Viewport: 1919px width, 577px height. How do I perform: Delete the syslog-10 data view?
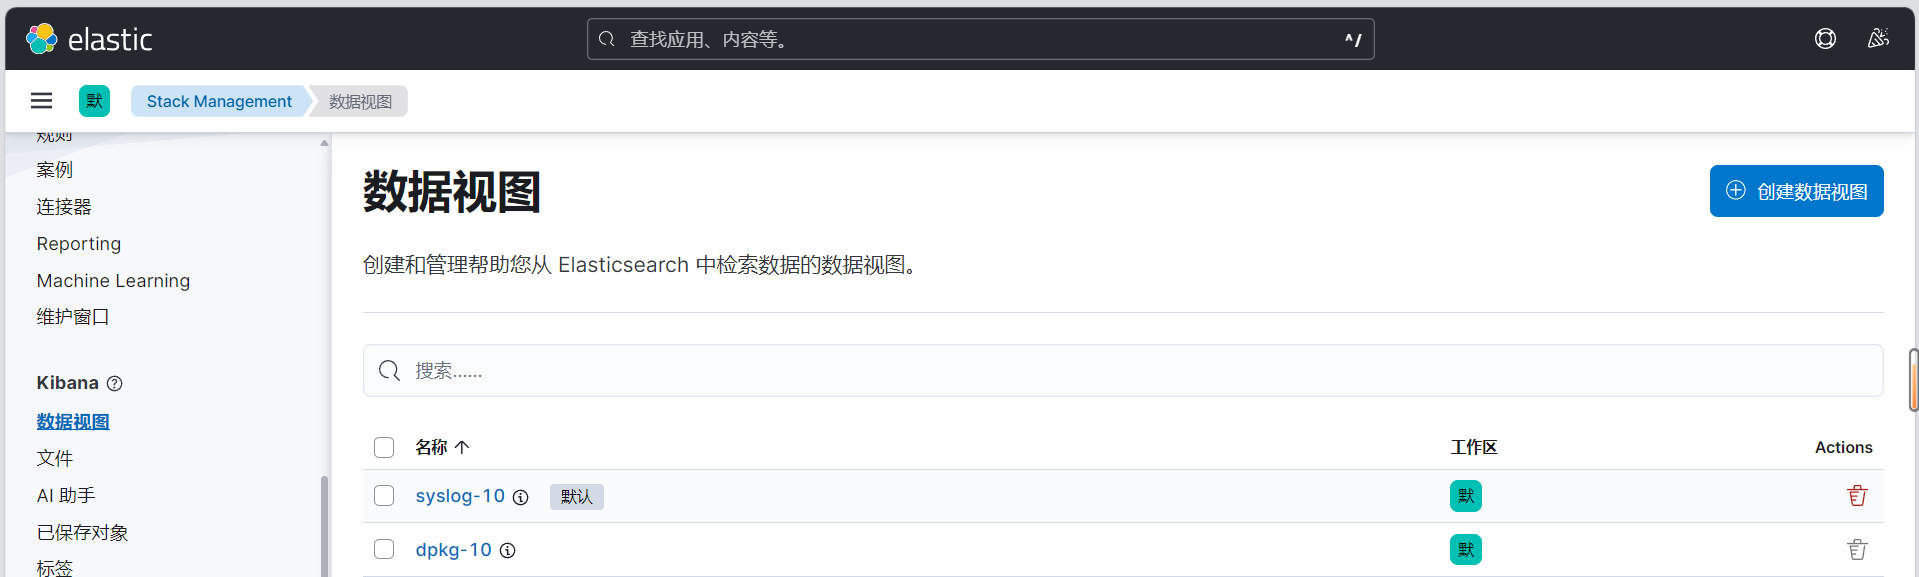coord(1857,496)
